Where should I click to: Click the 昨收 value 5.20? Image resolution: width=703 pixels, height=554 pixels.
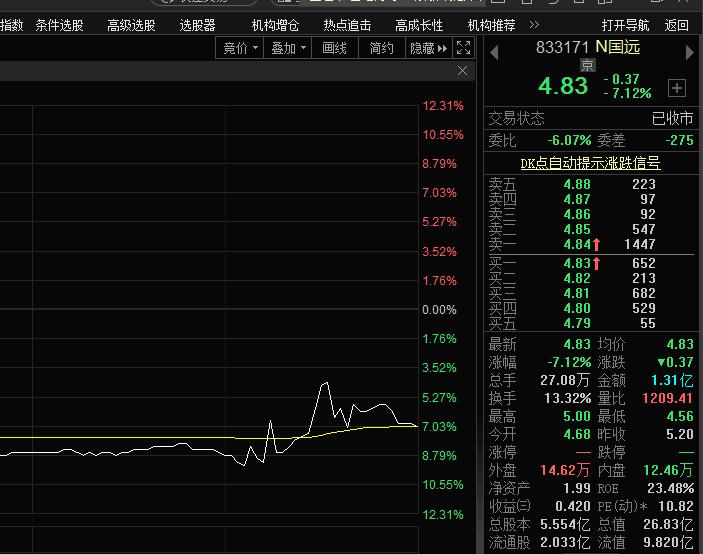pos(680,434)
